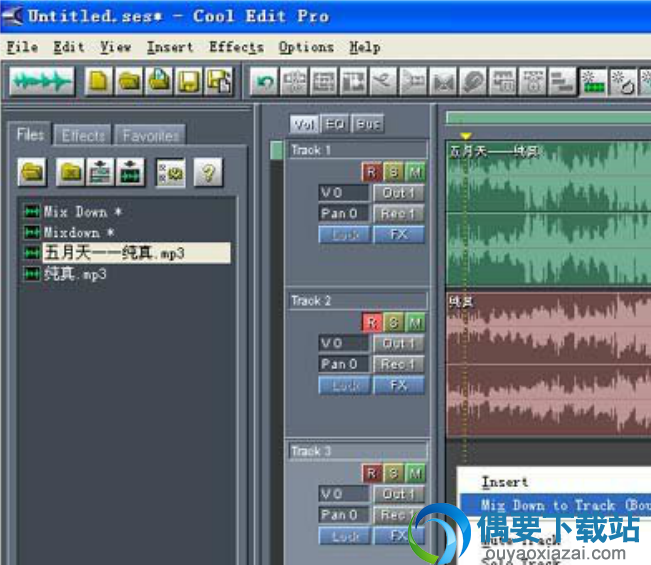
Task: Open Track 3 Out 1 device selector
Action: click(x=399, y=494)
